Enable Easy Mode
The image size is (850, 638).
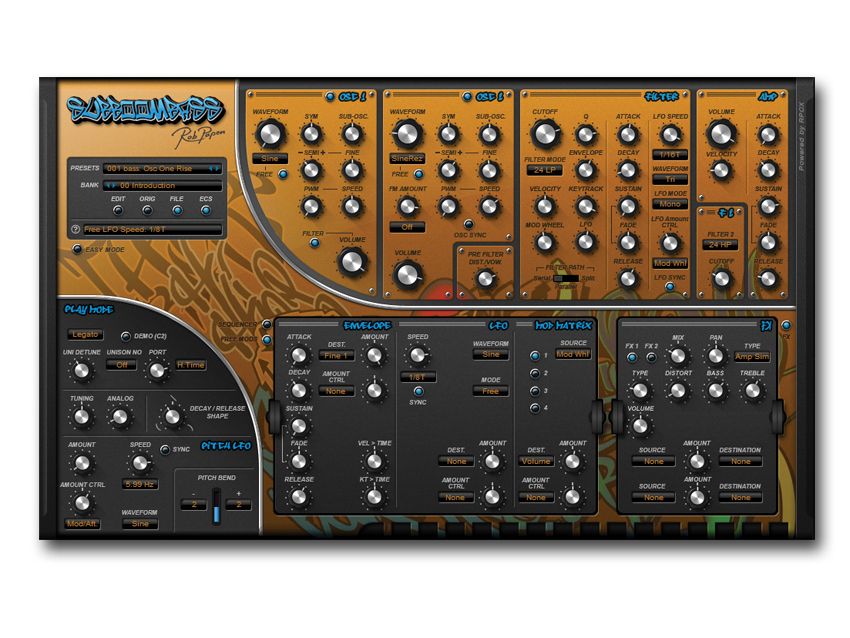pos(78,249)
